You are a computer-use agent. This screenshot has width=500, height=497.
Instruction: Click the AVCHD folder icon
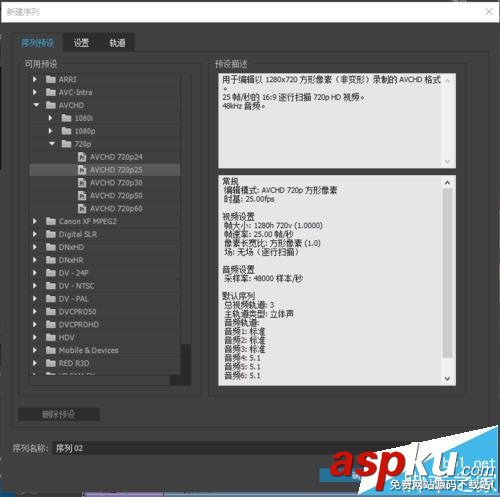51,105
